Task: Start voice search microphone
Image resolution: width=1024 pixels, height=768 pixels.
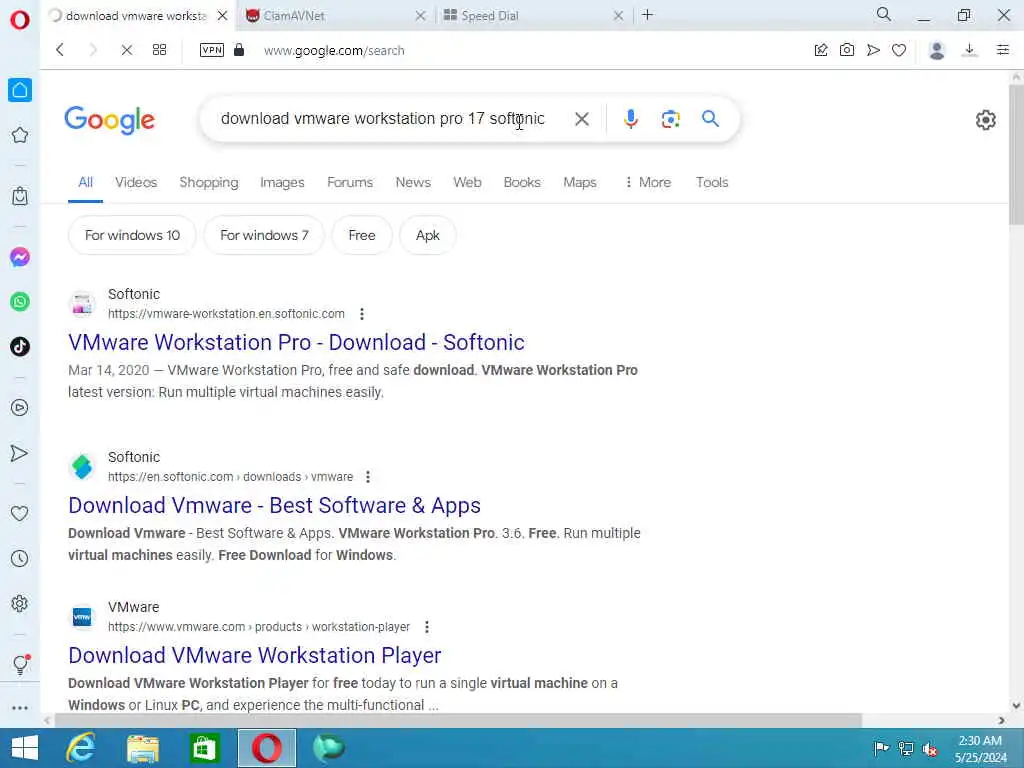Action: click(630, 119)
